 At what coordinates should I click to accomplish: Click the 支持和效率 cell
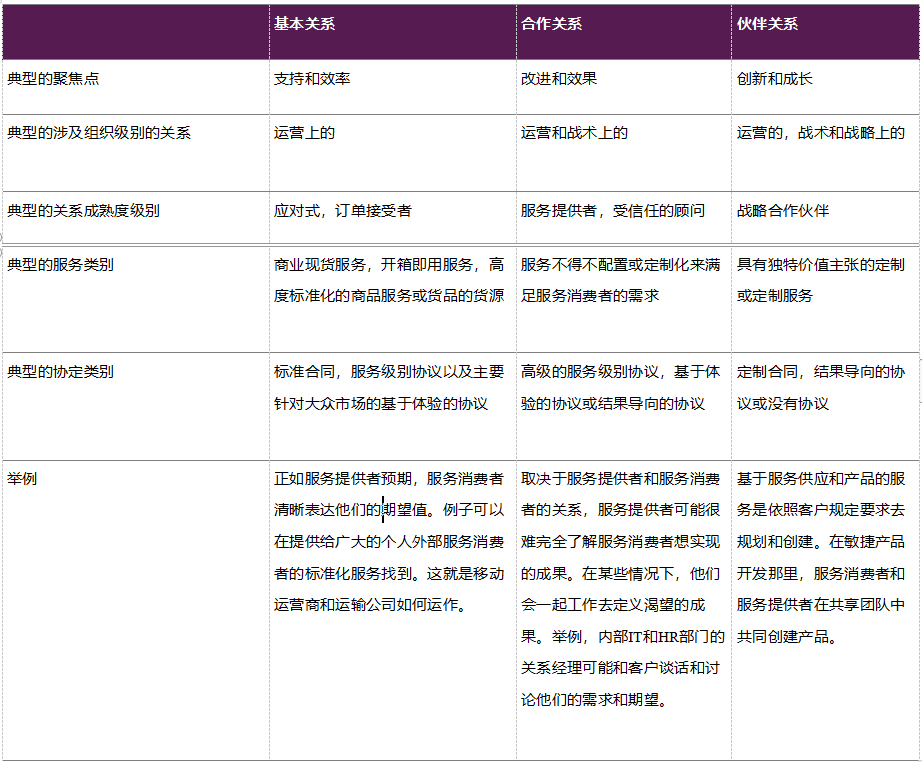[312, 78]
